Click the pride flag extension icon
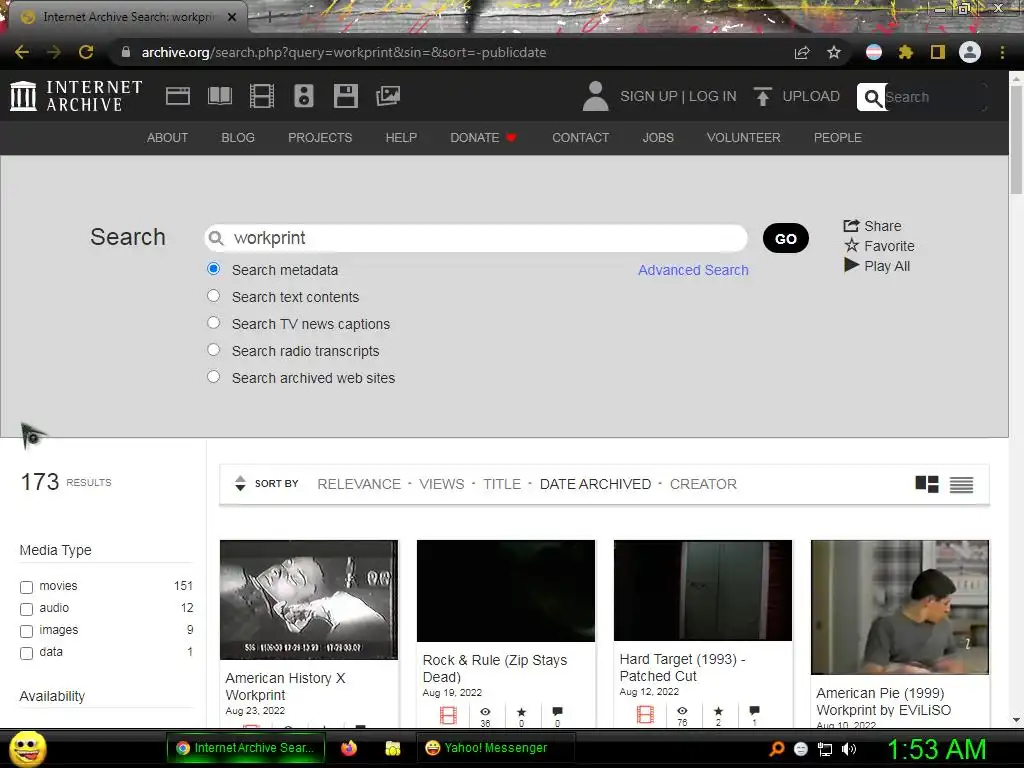1024x768 pixels. click(874, 52)
